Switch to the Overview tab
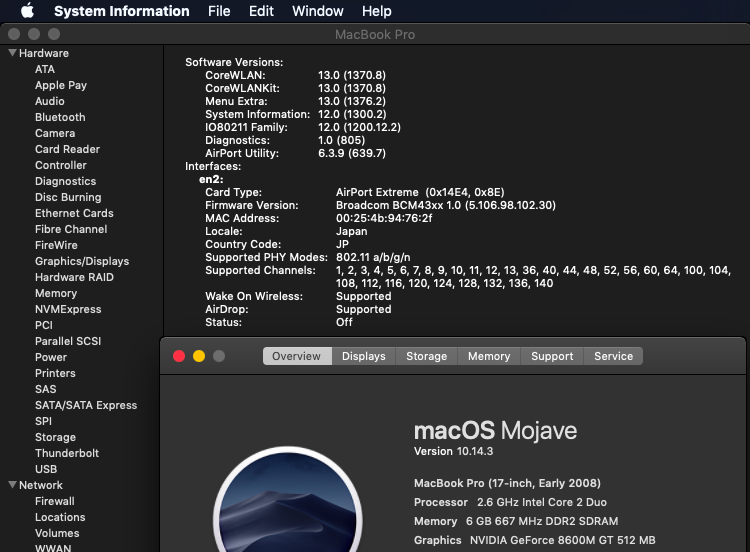750x552 pixels. 297,356
